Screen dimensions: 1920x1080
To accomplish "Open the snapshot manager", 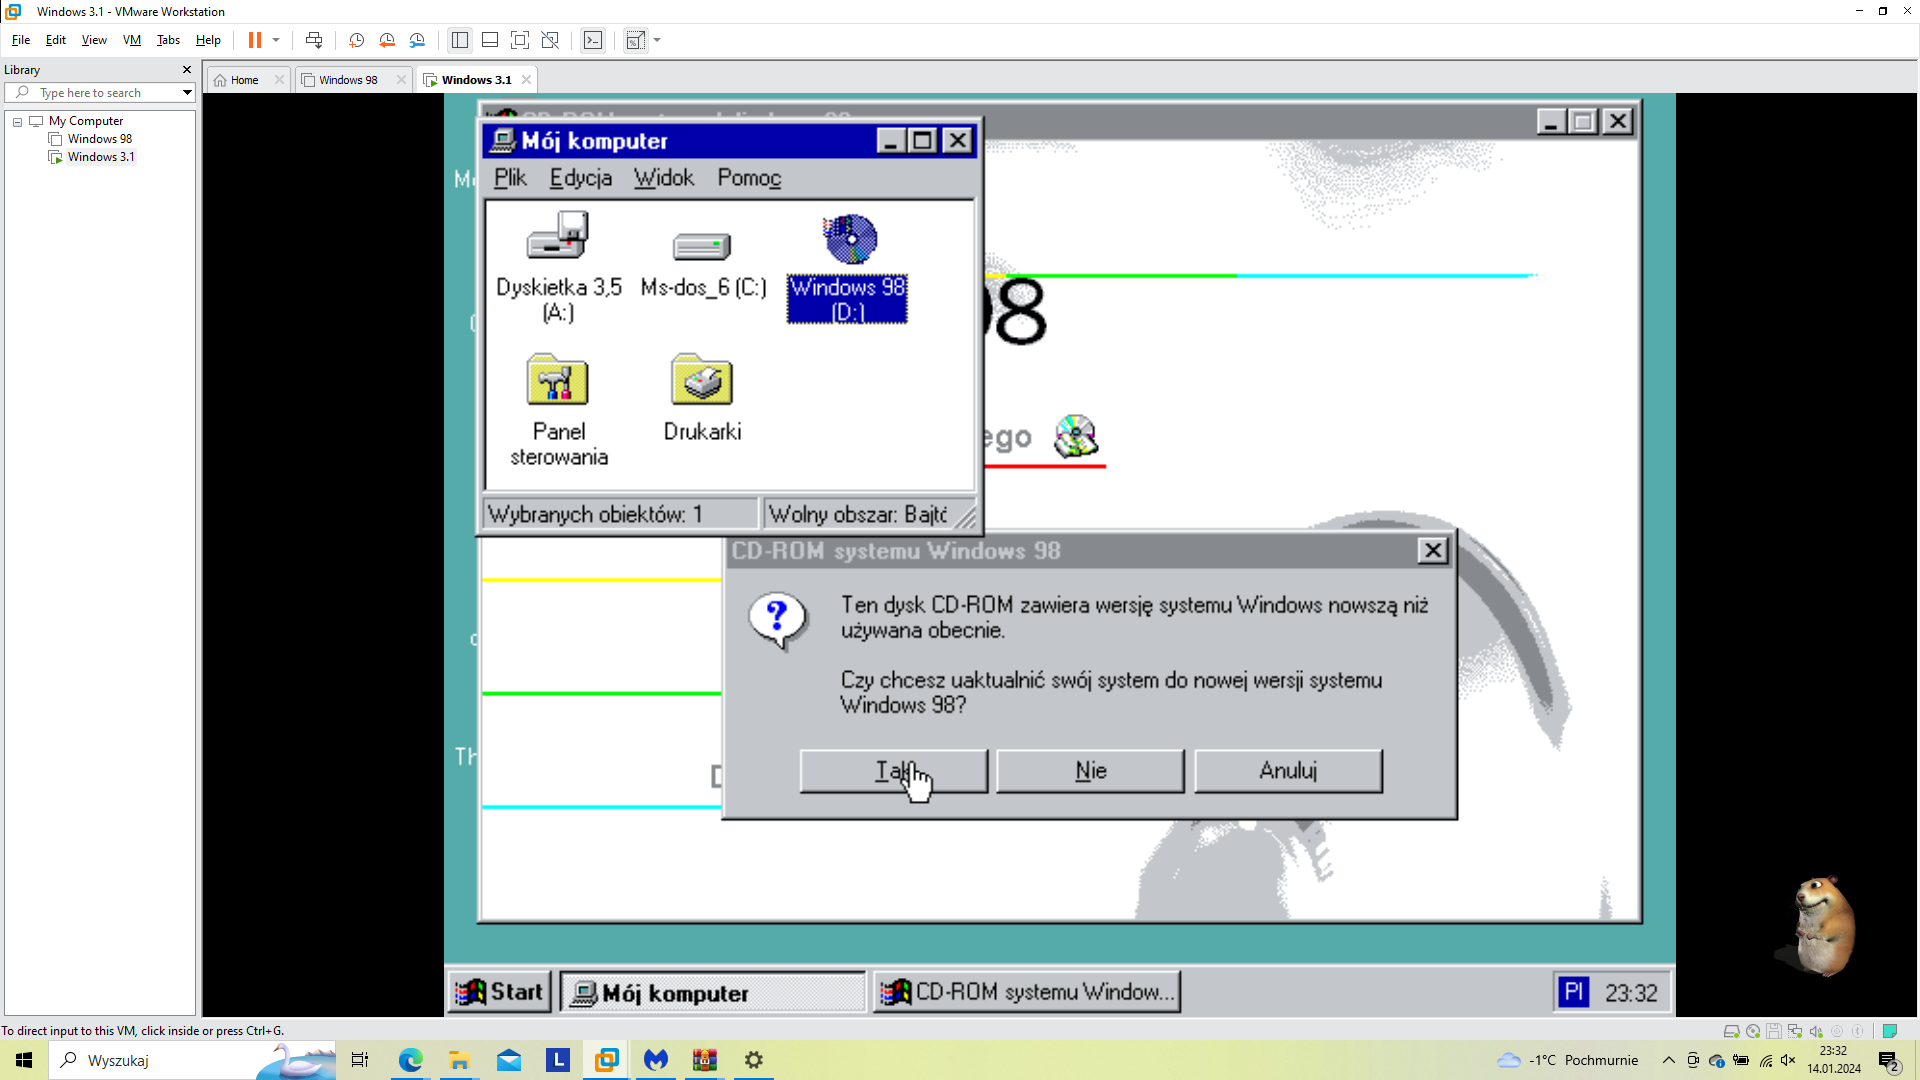I will [x=417, y=40].
